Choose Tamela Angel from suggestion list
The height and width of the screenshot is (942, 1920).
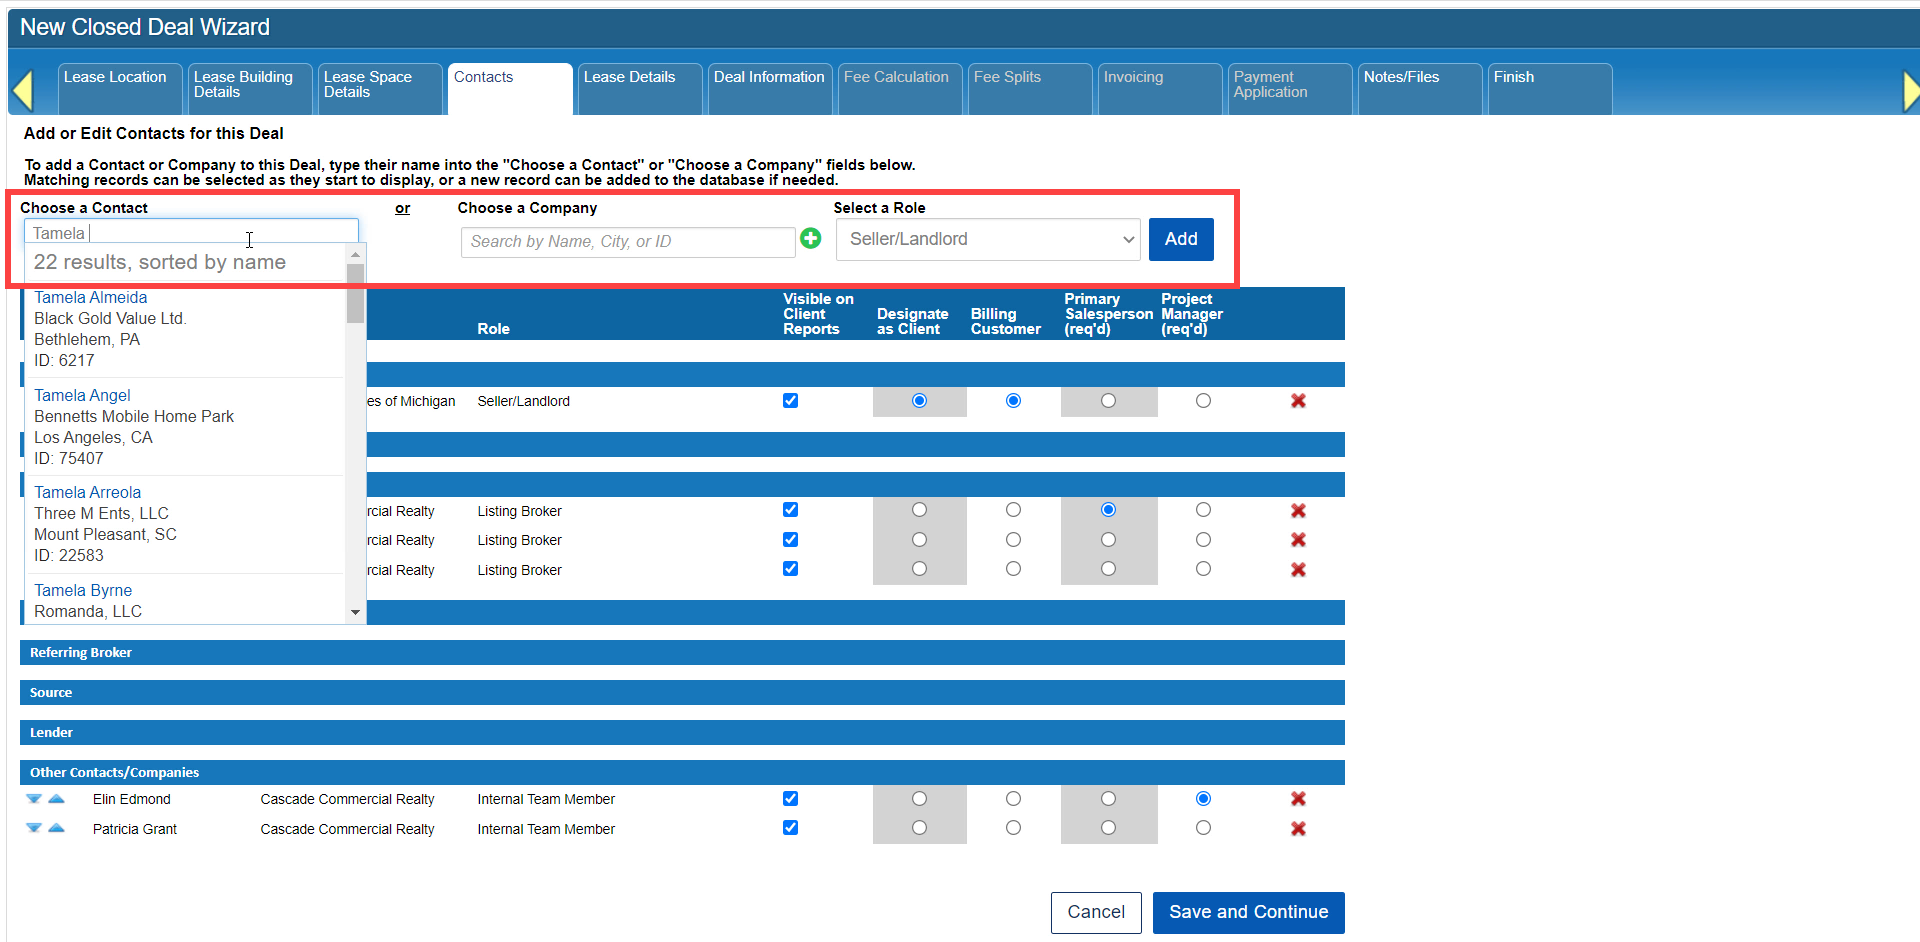tap(83, 396)
